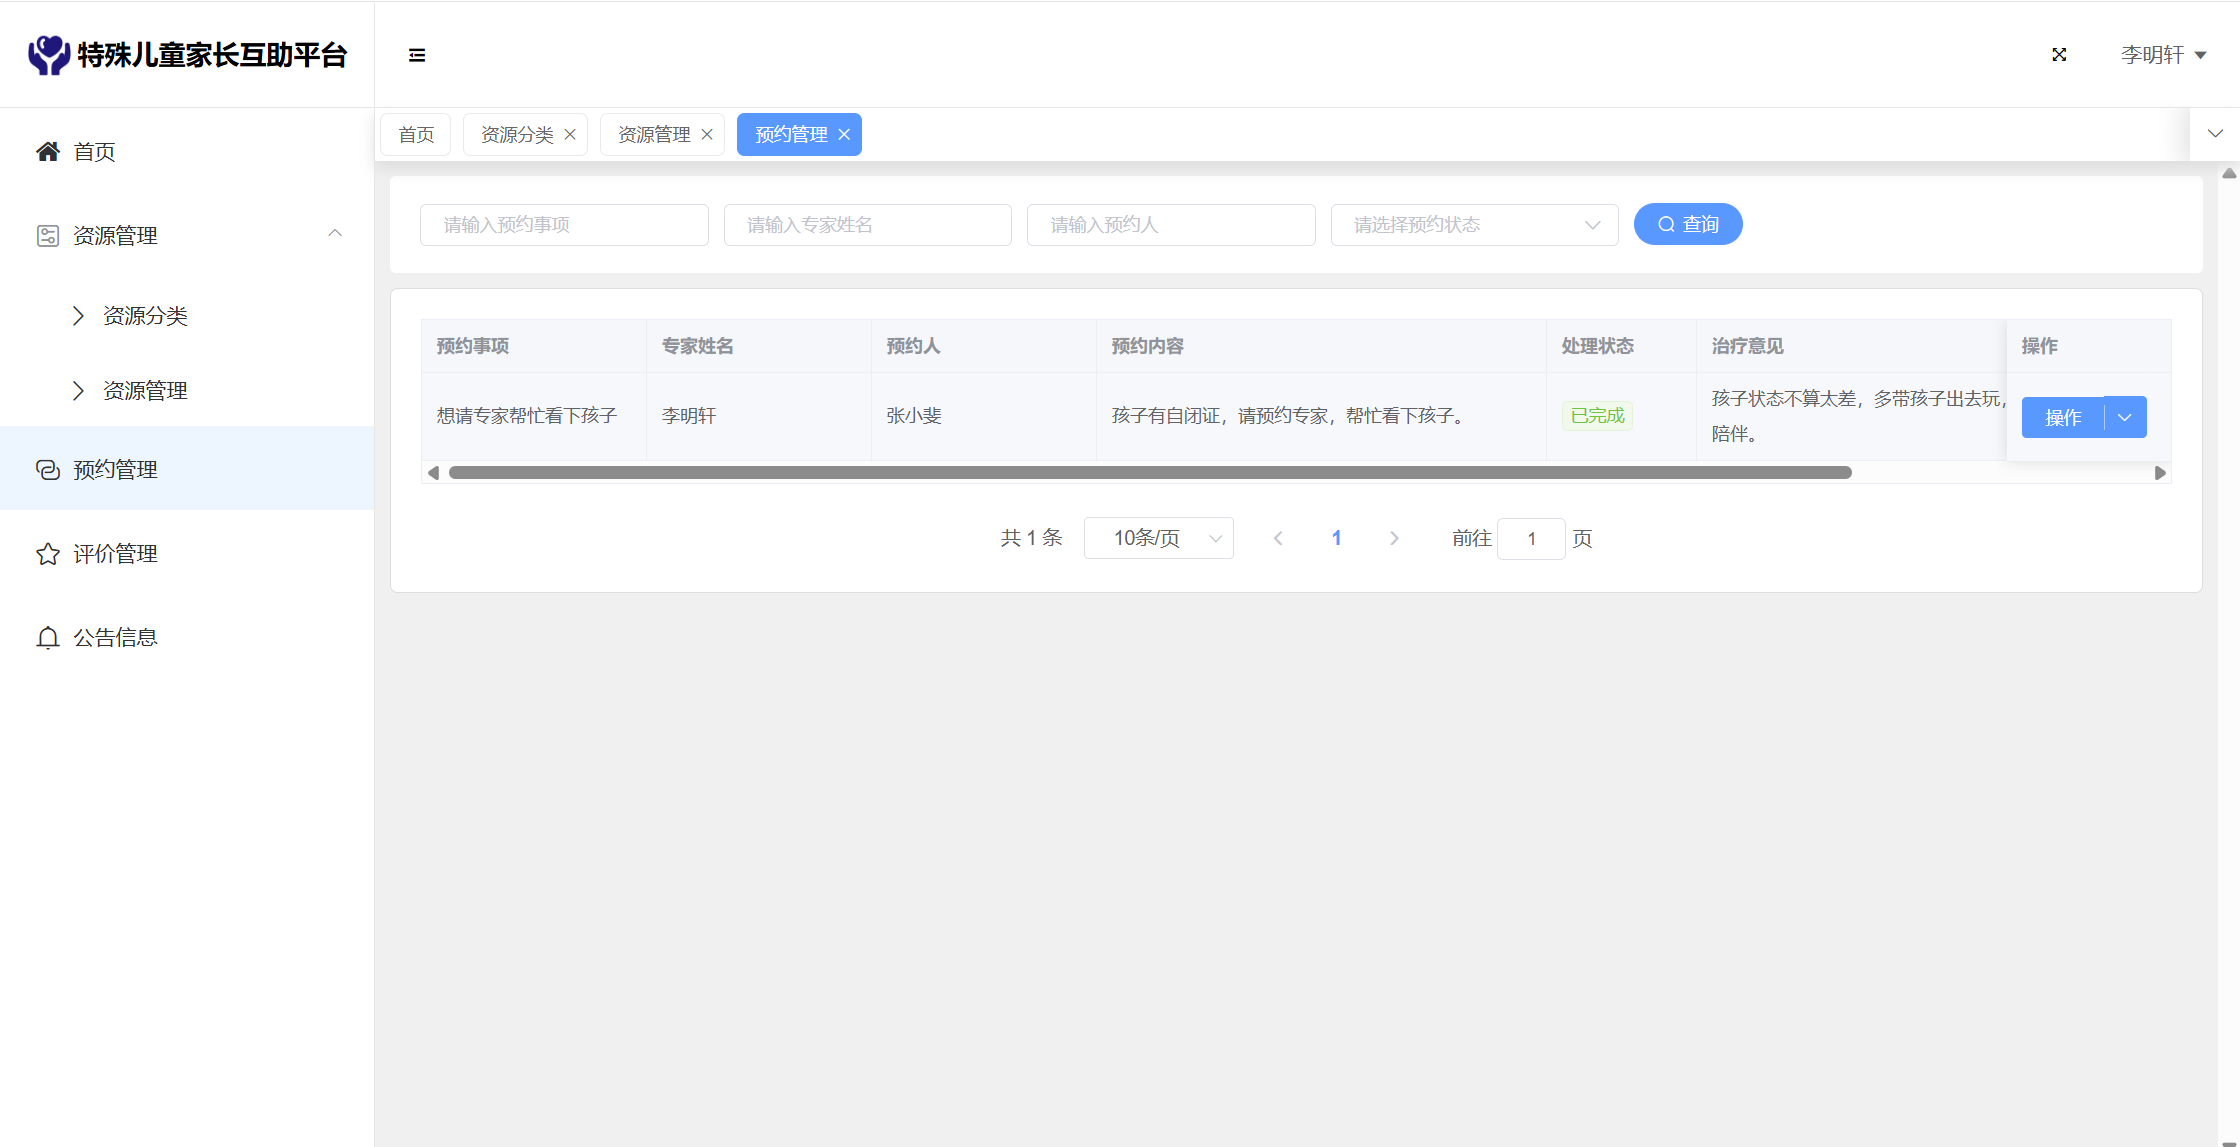Click the home icon in sidebar

(47, 151)
